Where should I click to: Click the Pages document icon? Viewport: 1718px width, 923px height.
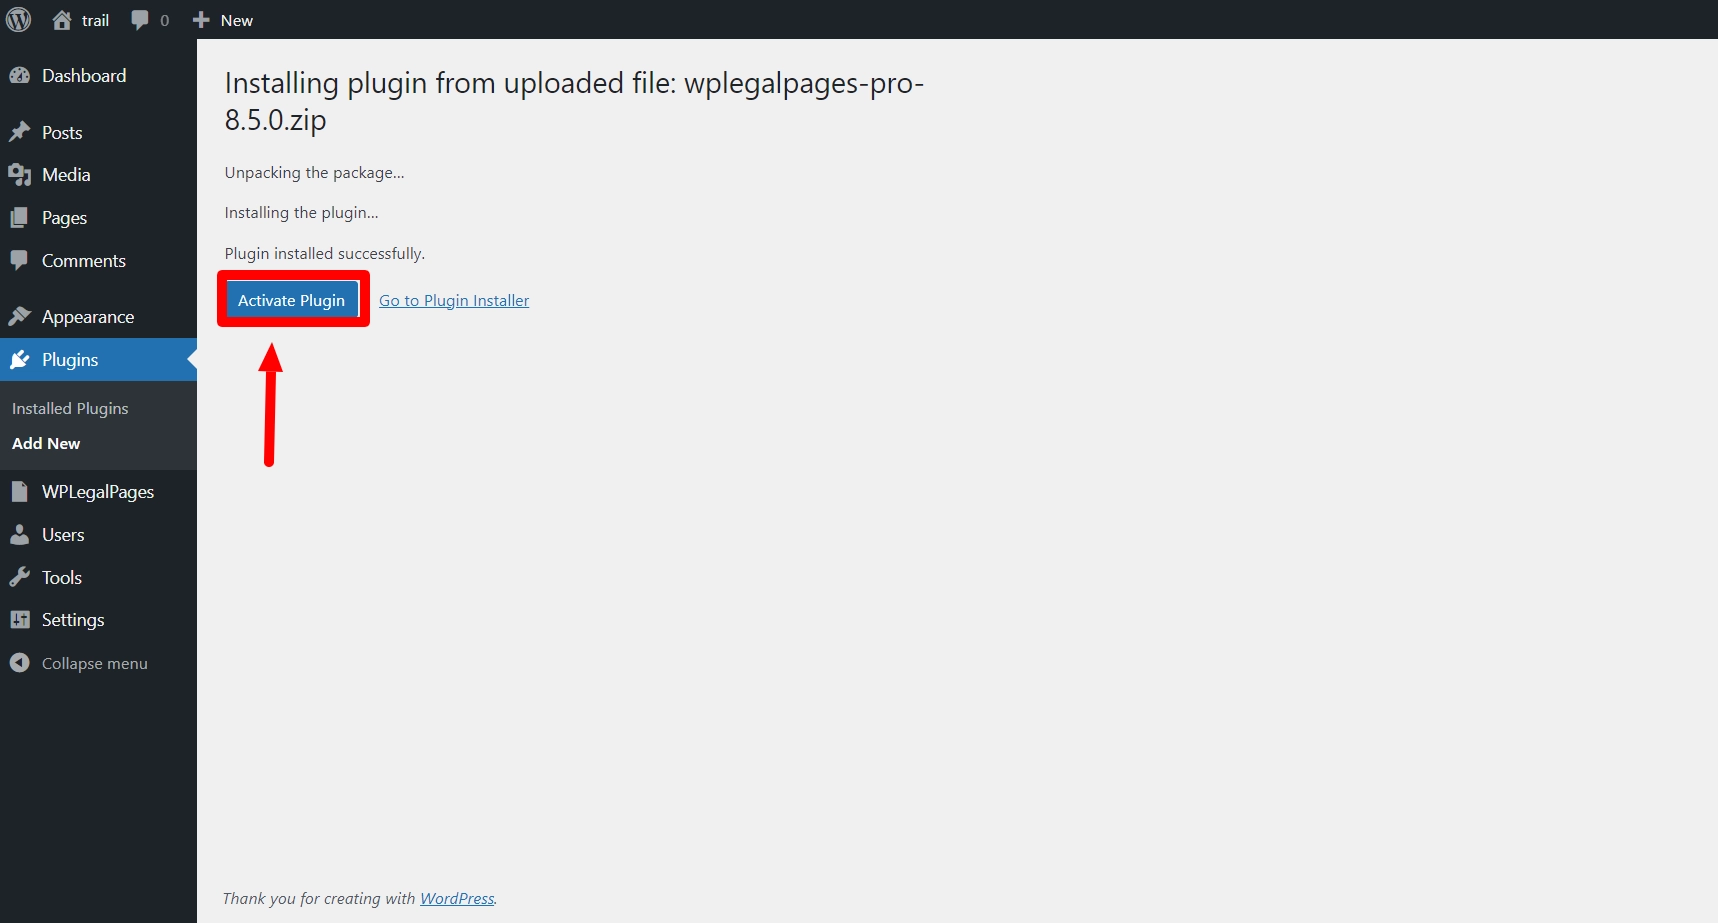point(21,217)
